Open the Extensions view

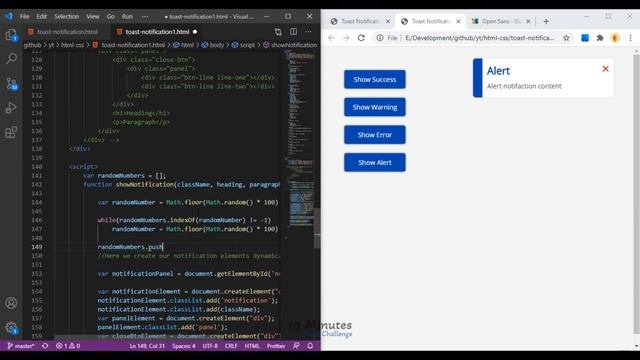11,132
